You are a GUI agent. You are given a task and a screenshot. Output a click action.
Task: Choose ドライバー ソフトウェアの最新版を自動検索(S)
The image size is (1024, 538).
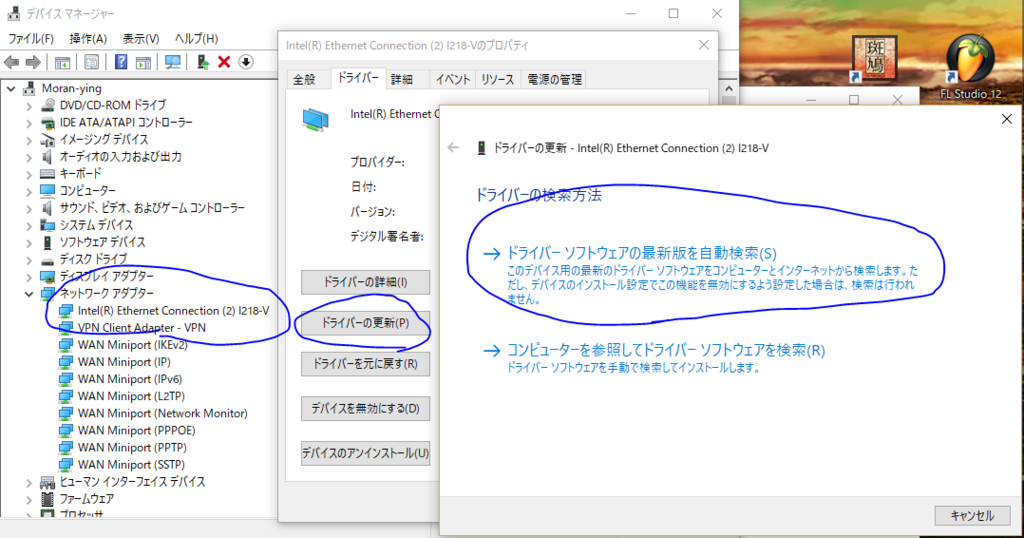point(701,276)
